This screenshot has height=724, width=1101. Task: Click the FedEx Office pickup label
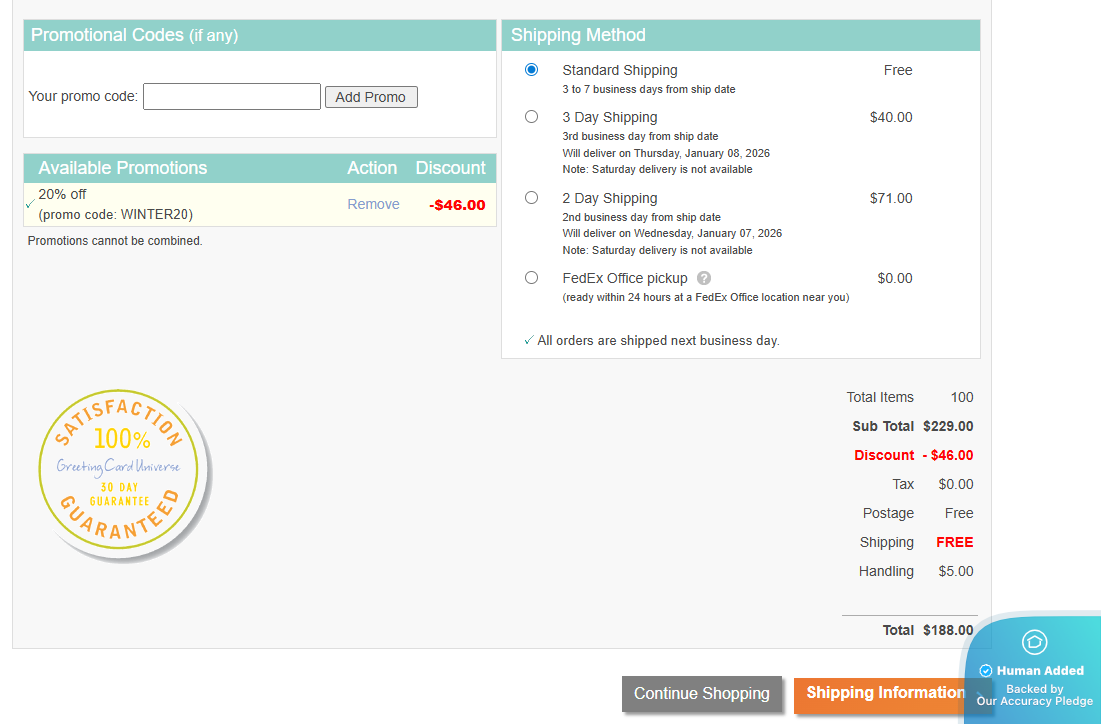point(624,278)
